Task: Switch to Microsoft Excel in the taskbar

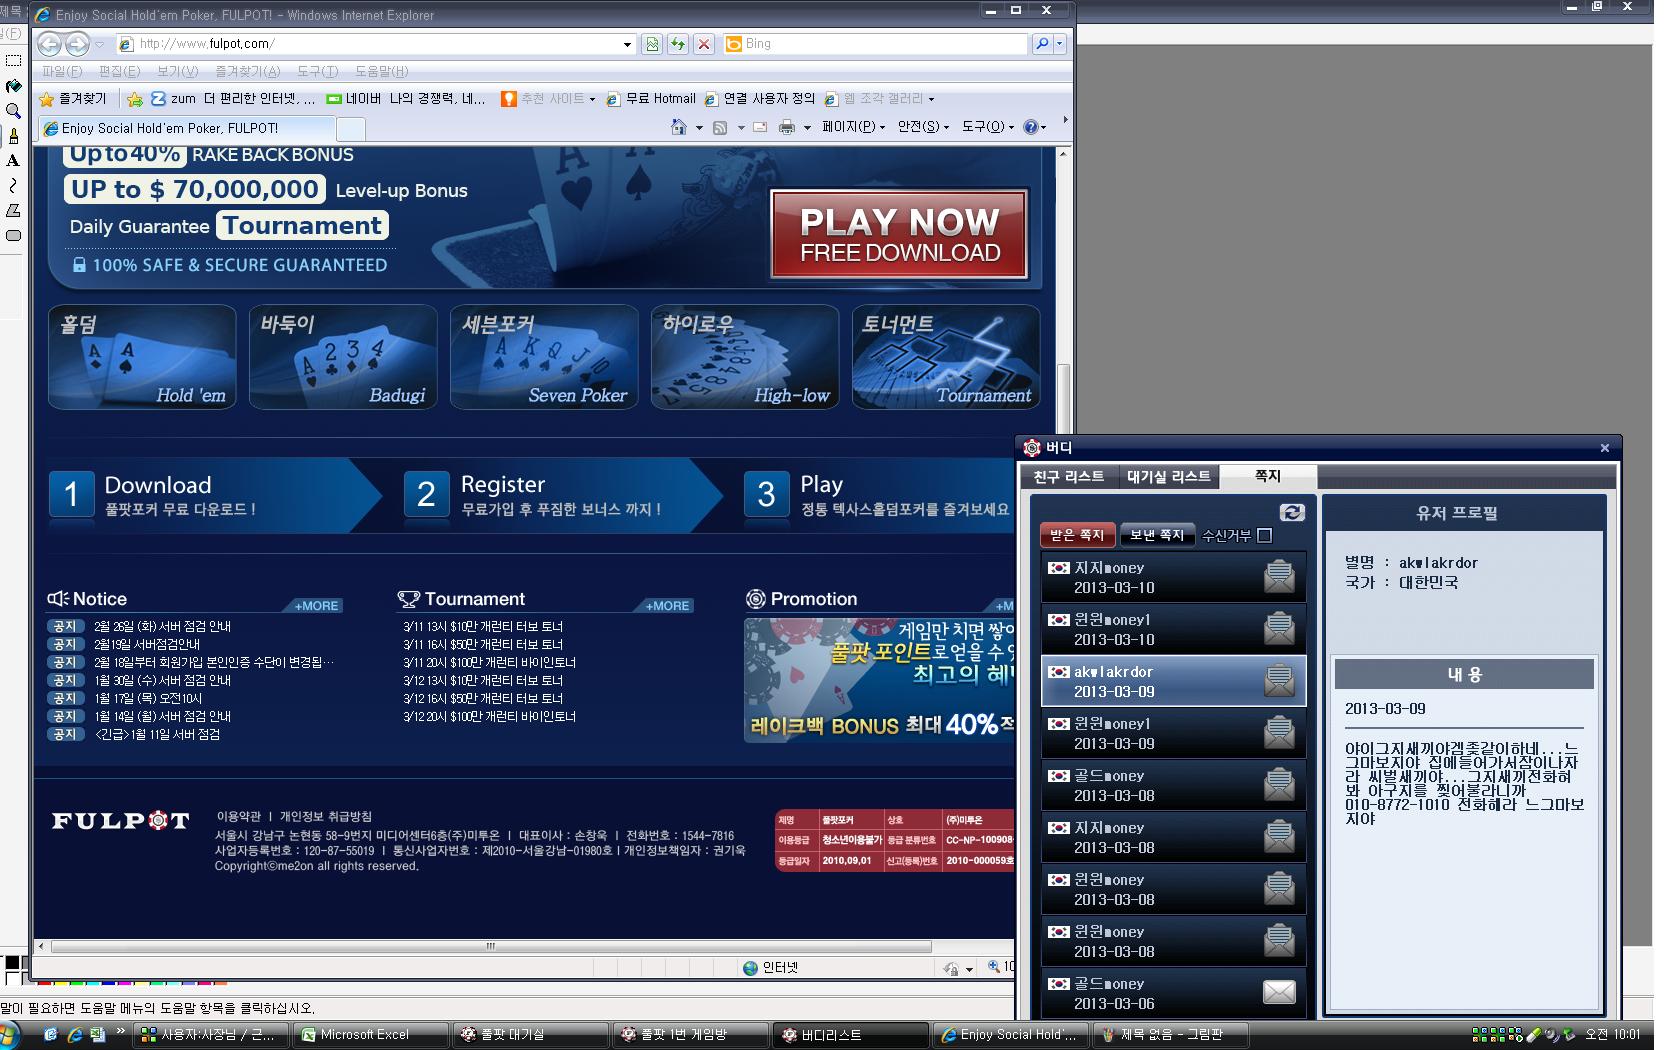Action: coord(373,1035)
